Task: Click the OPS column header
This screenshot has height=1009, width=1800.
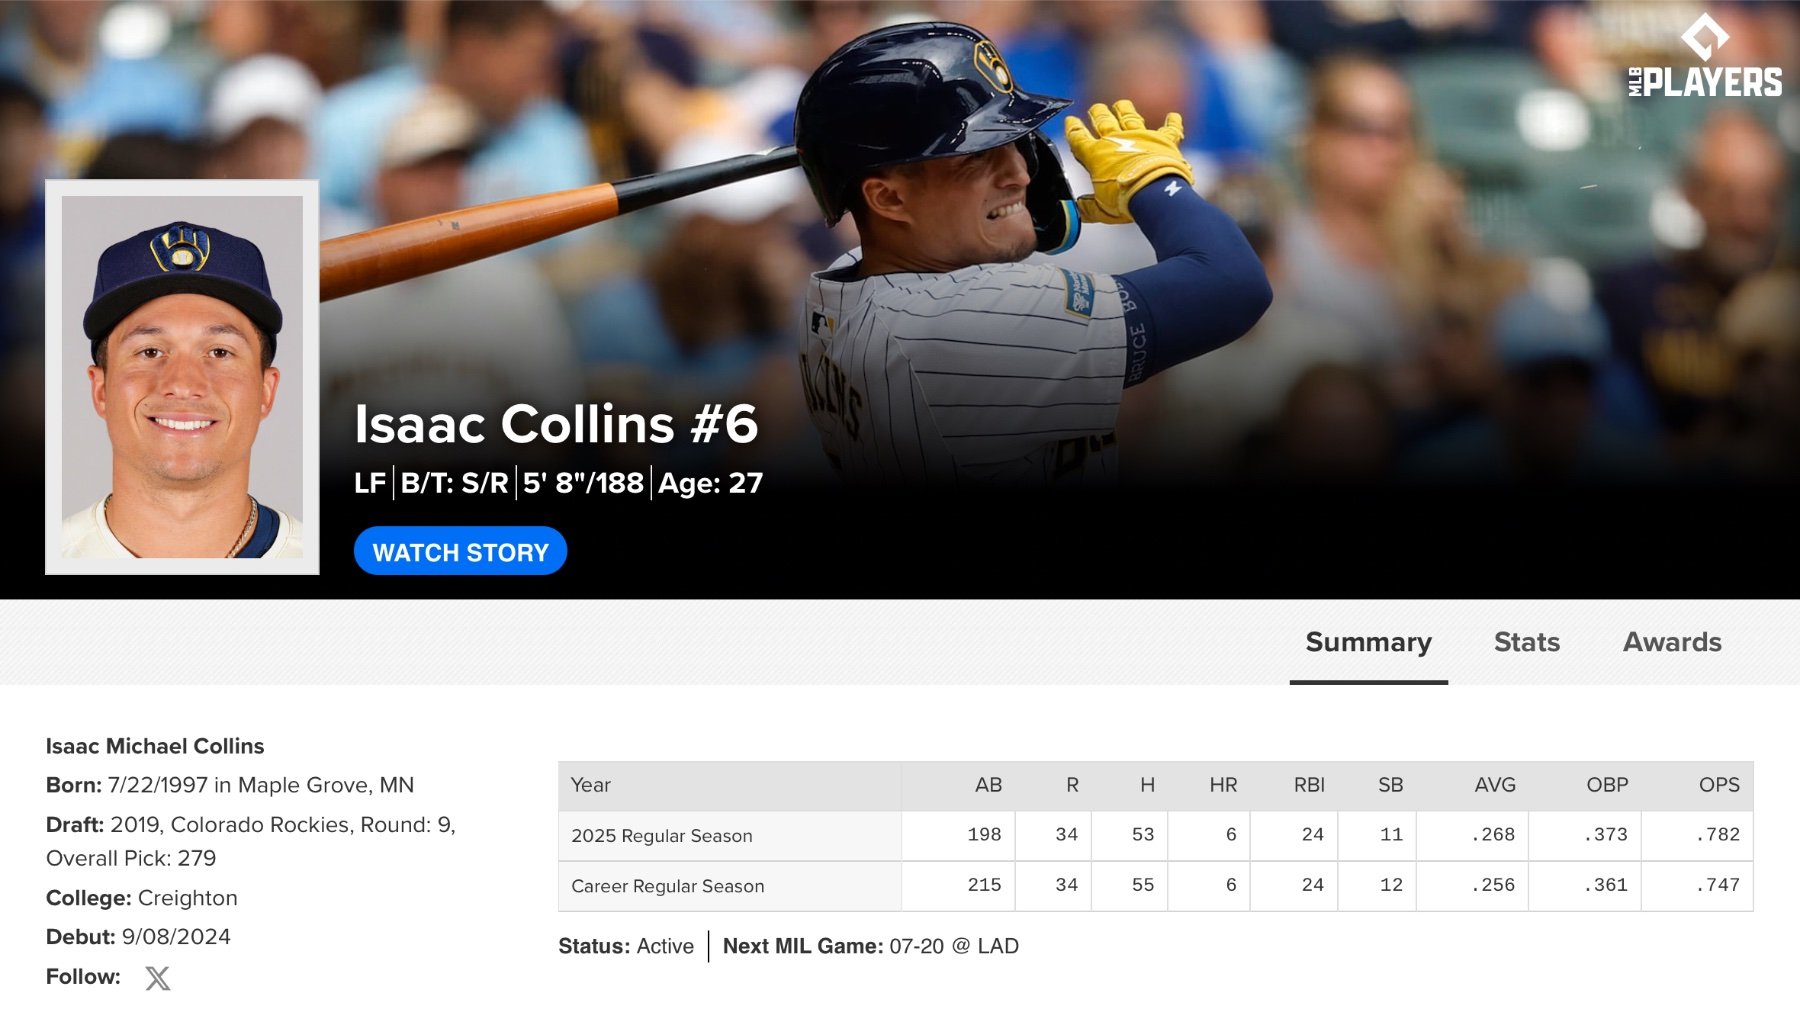Action: 1719,786
